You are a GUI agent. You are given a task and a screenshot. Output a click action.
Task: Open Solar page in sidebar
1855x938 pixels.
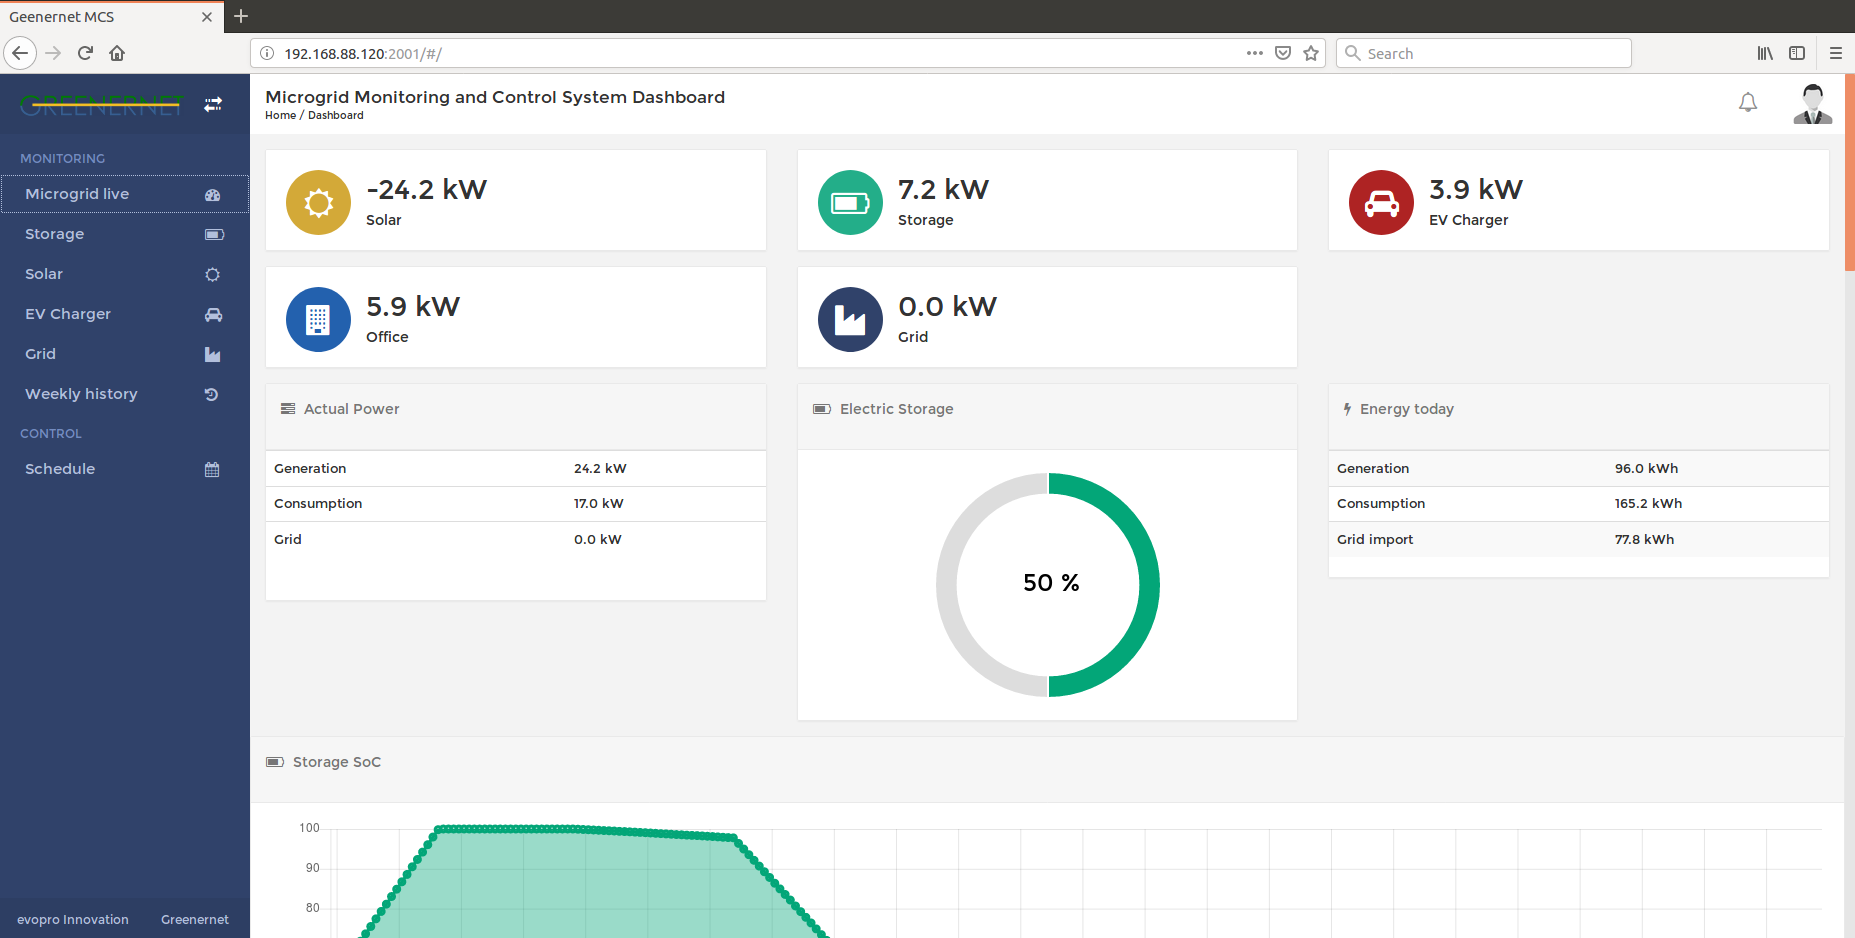(x=124, y=274)
